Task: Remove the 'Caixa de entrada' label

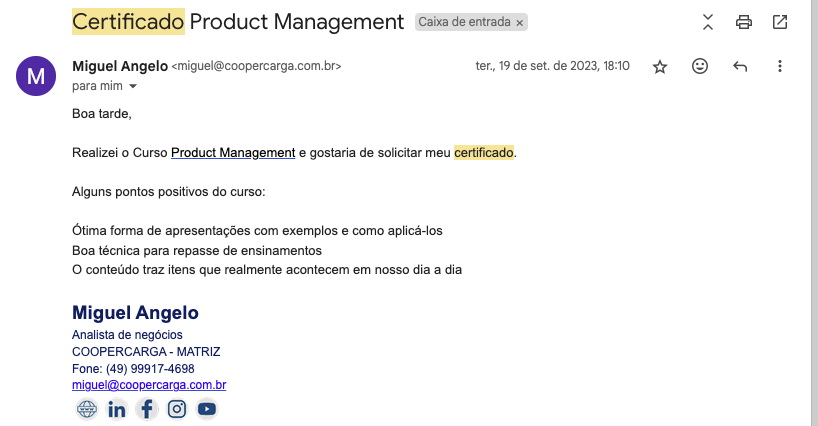Action: (520, 22)
